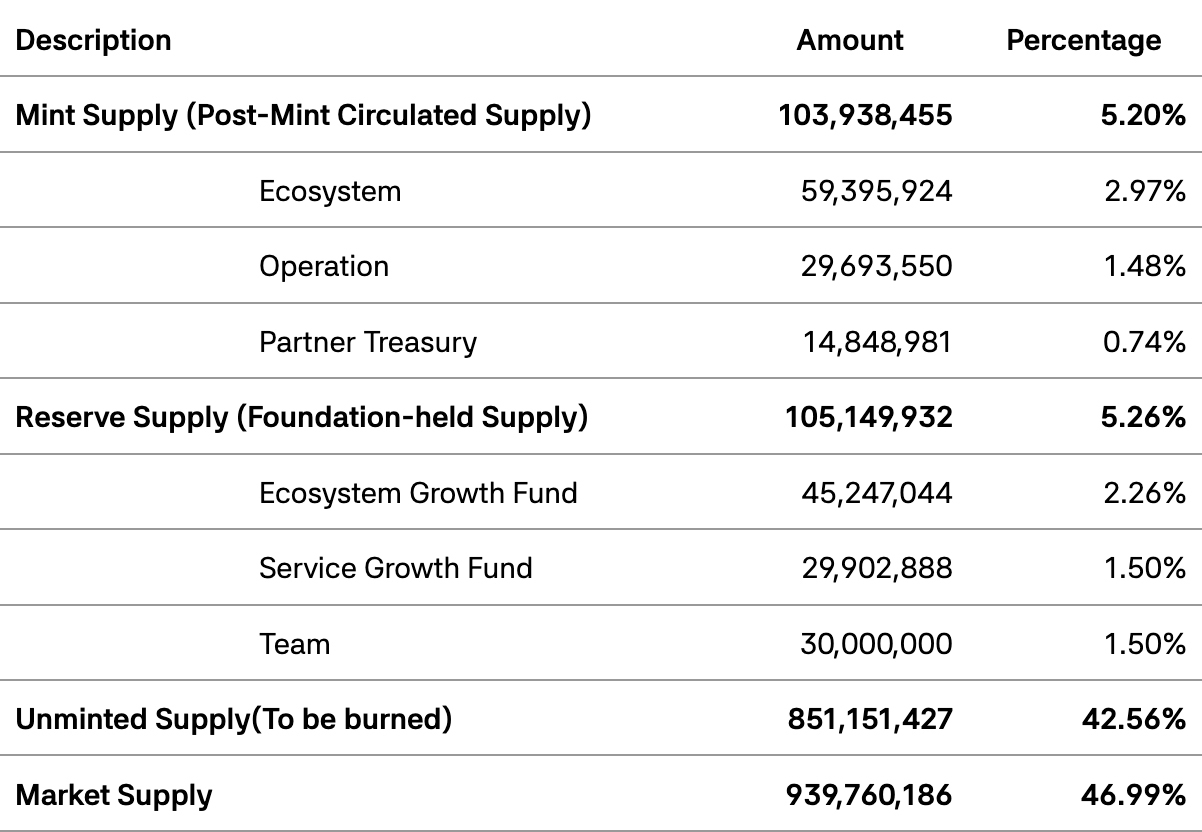Click the Service Growth Fund label
The height and width of the screenshot is (832, 1202).
pyautogui.click(x=396, y=568)
